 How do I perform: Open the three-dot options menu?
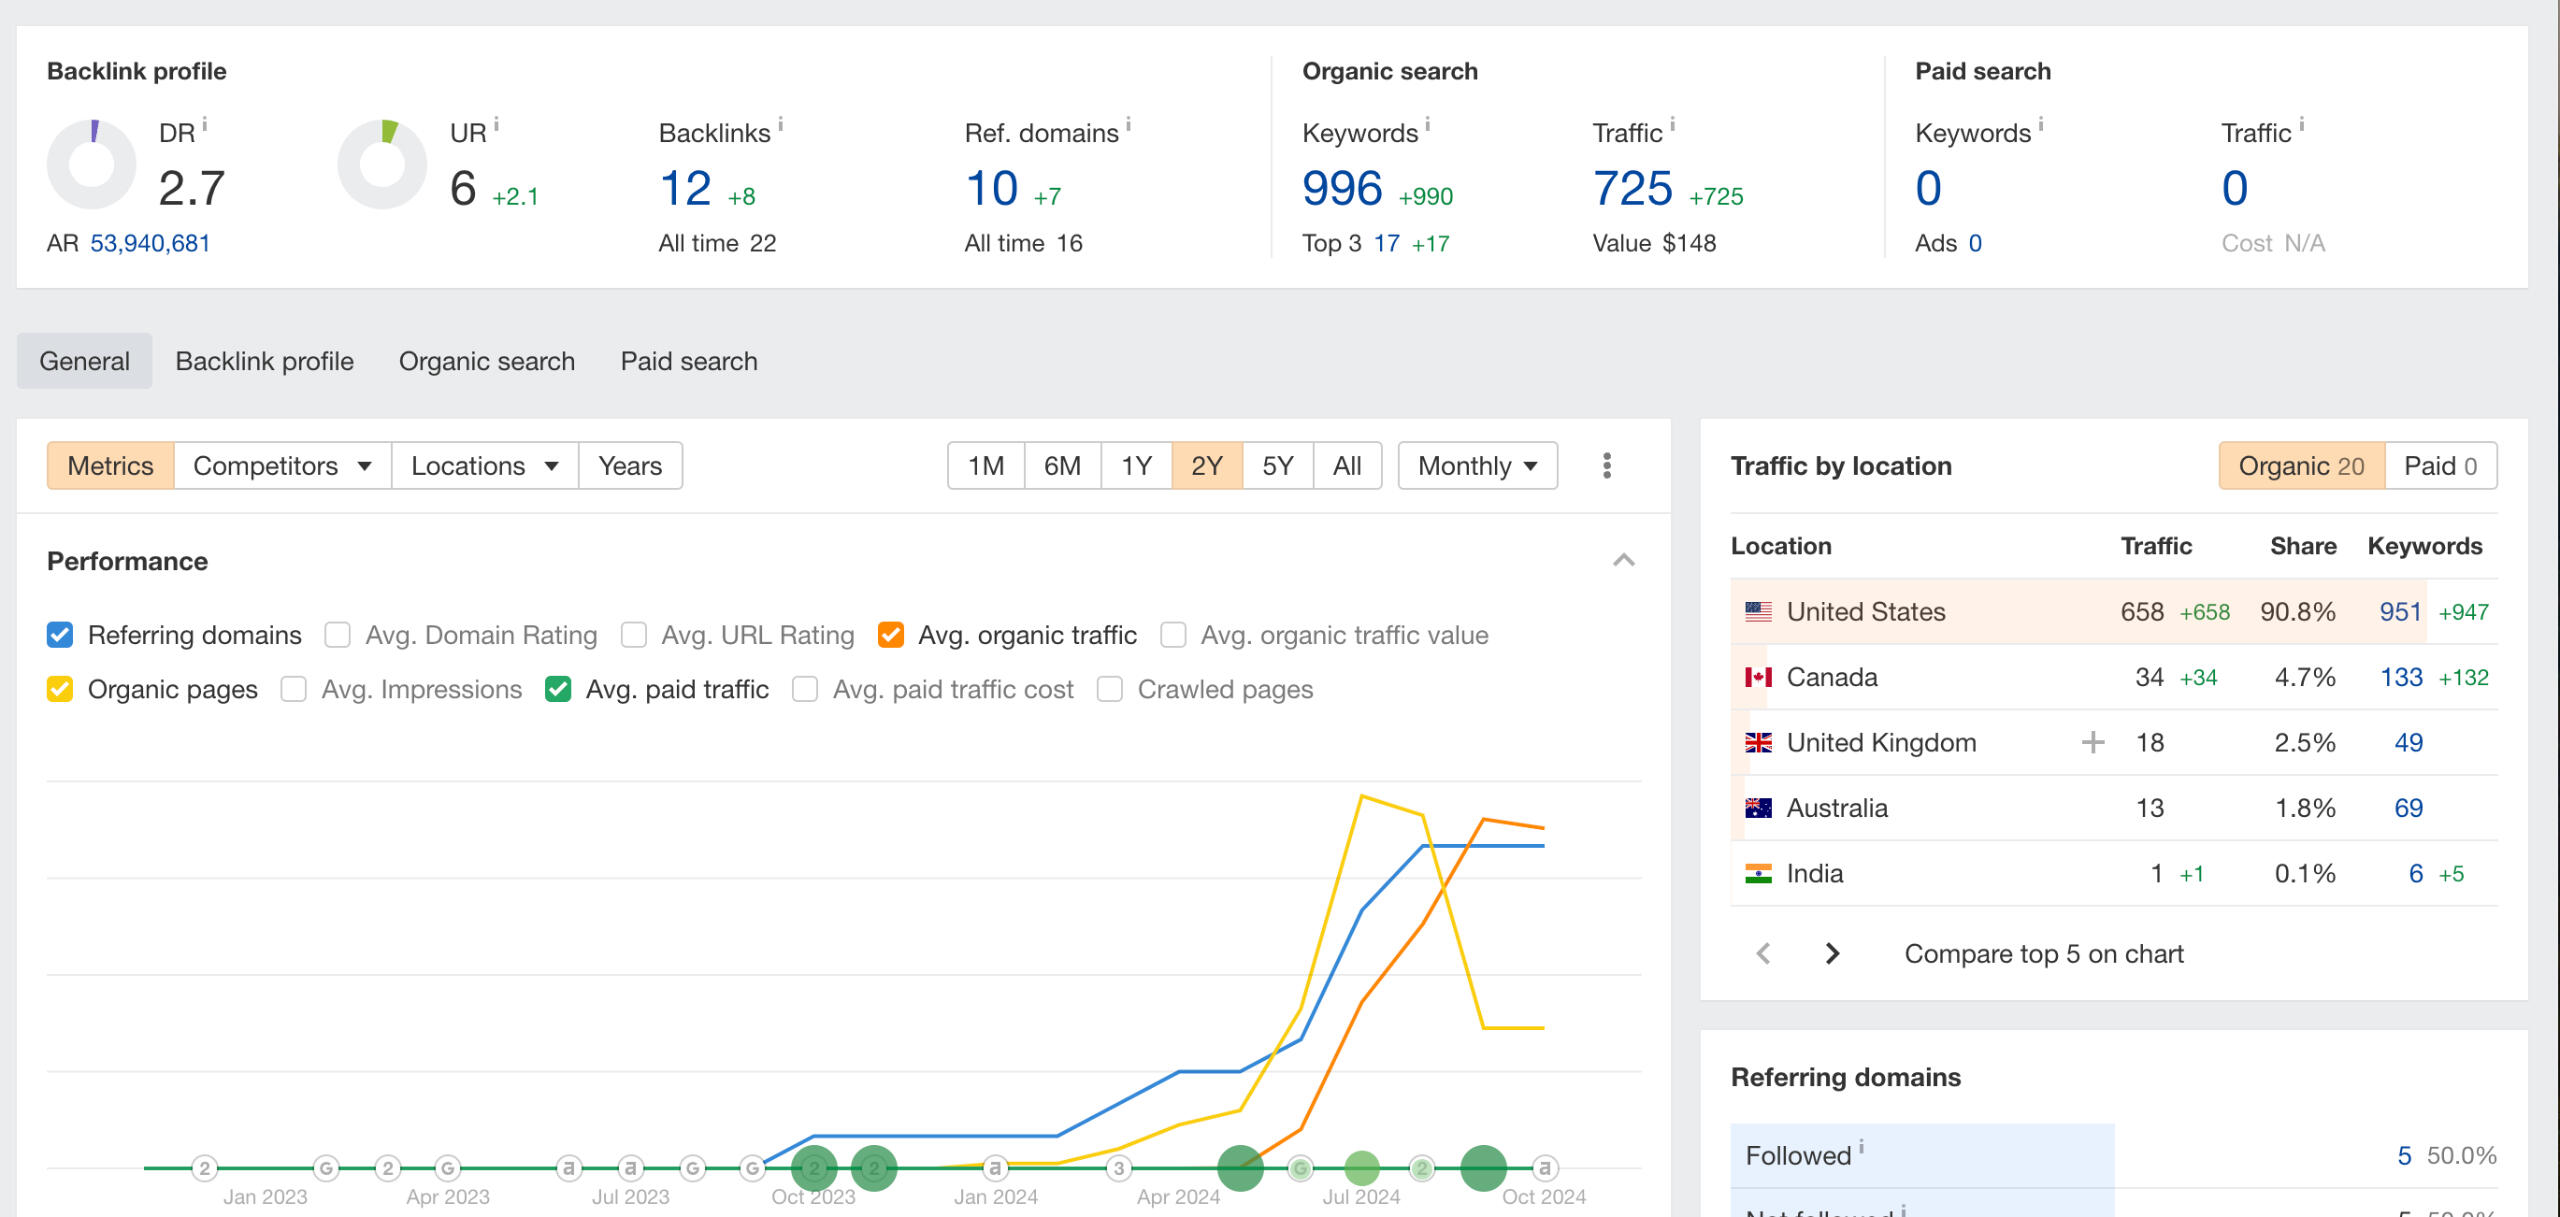click(1607, 465)
